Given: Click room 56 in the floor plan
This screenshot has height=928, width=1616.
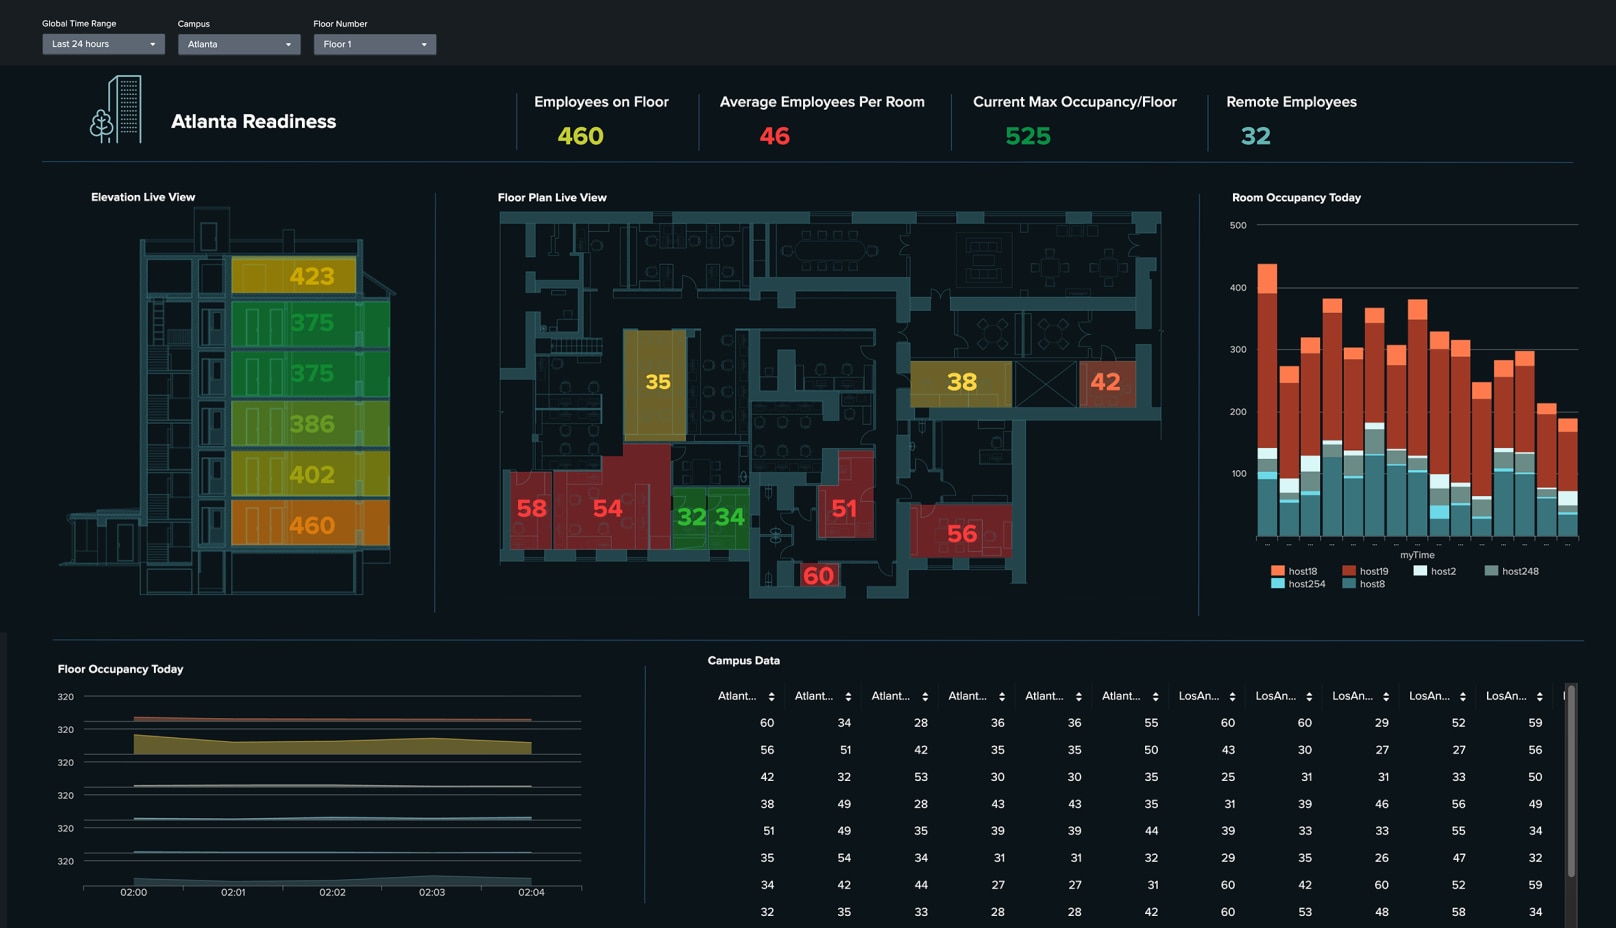Looking at the screenshot, I should click(x=962, y=534).
